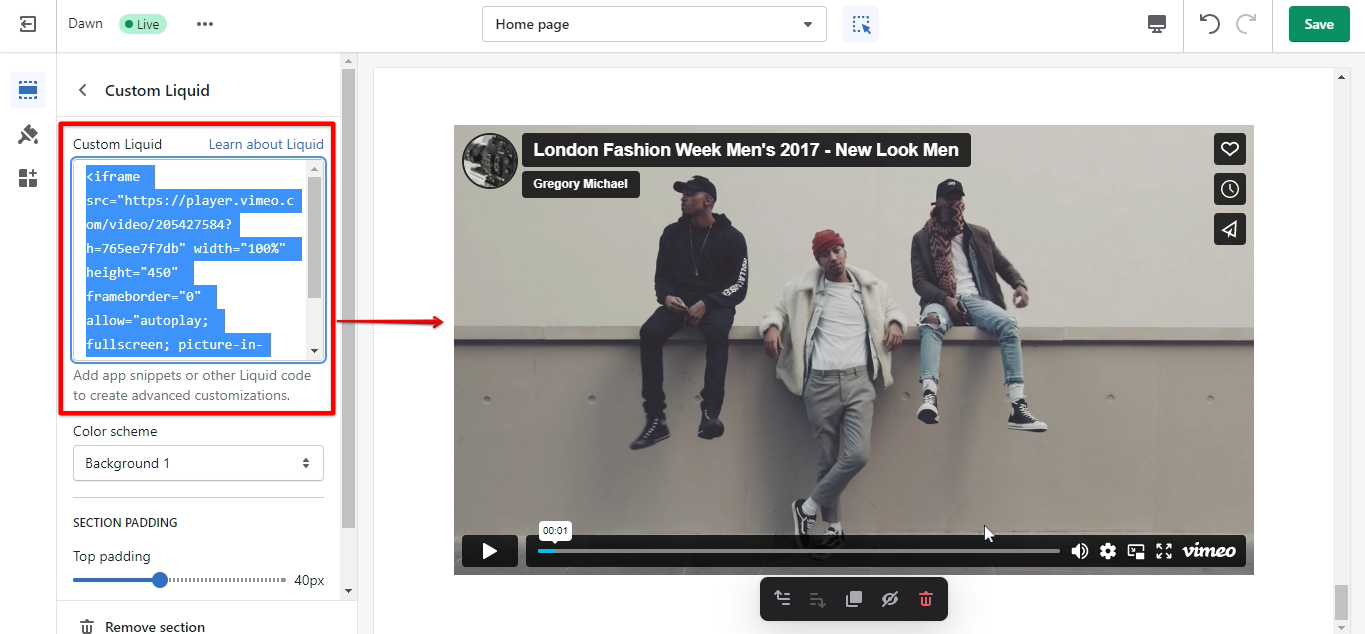Screen dimensions: 1365x634
Task: Hide the section using eye icon
Action: point(889,599)
